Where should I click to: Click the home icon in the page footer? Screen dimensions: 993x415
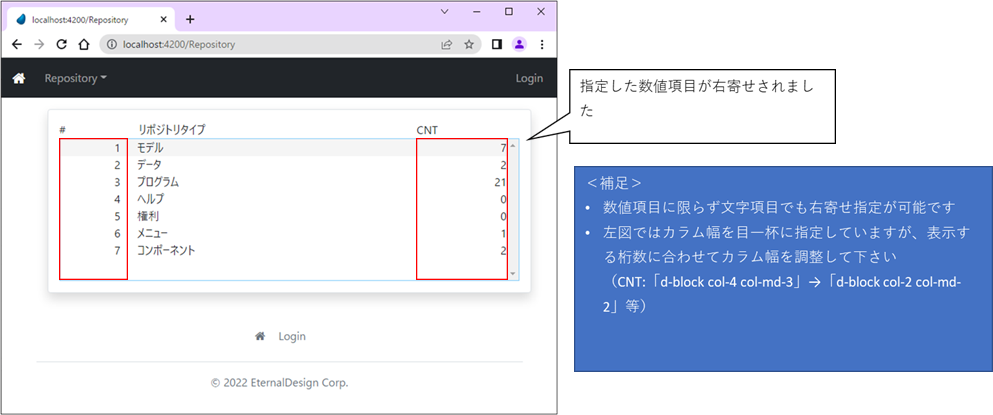point(260,337)
